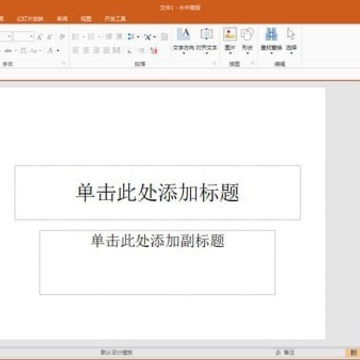Justify the paragraph text
The width and height of the screenshot is (360, 360).
click(106, 51)
